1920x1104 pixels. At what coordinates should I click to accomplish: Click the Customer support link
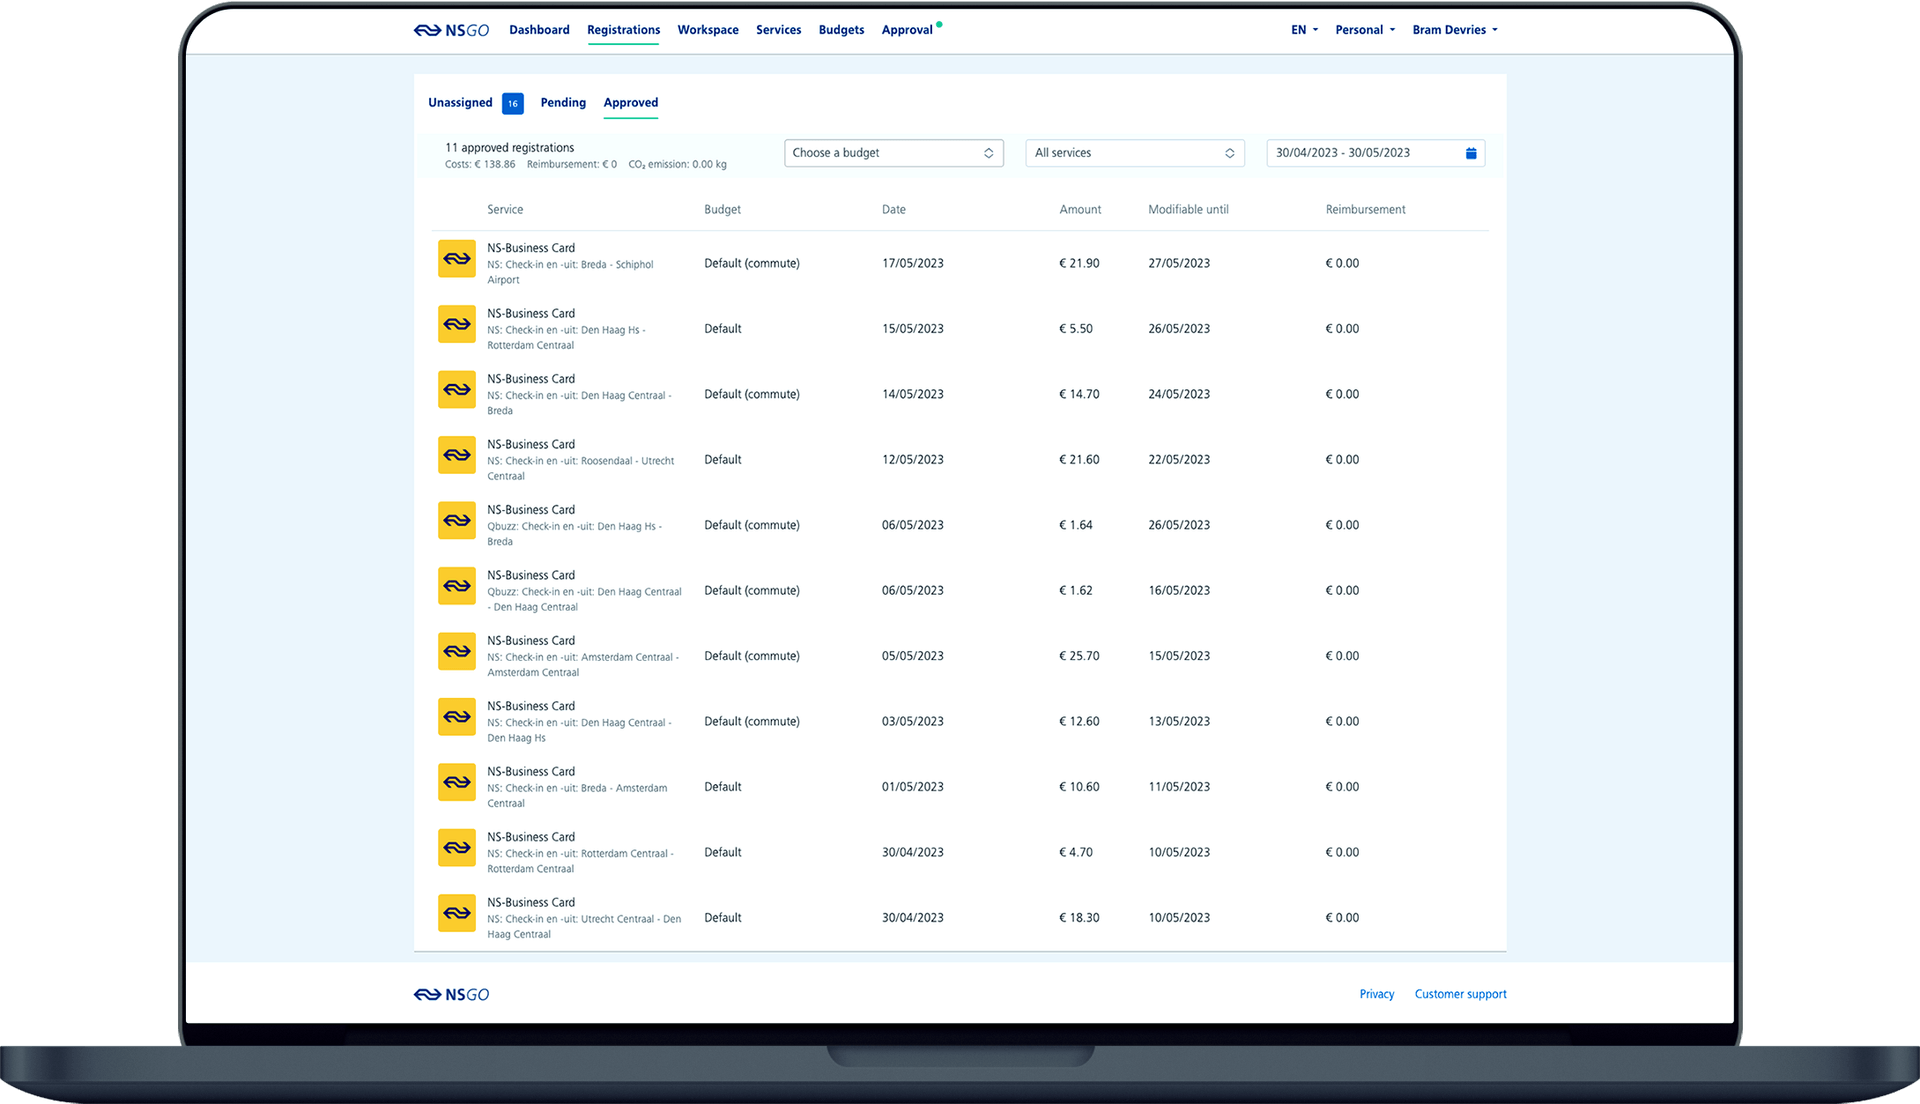tap(1460, 993)
